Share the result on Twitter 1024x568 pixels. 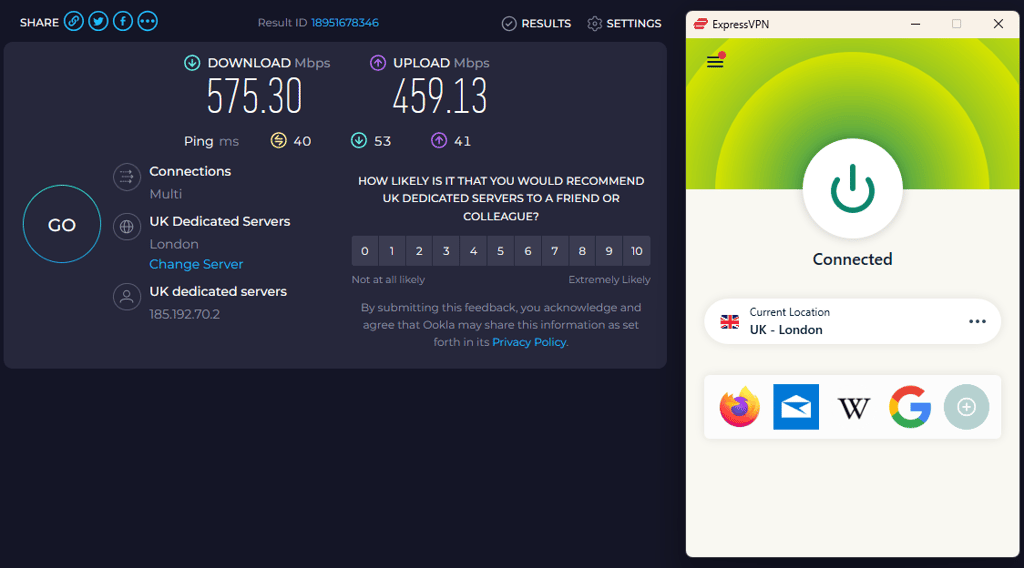(x=99, y=22)
